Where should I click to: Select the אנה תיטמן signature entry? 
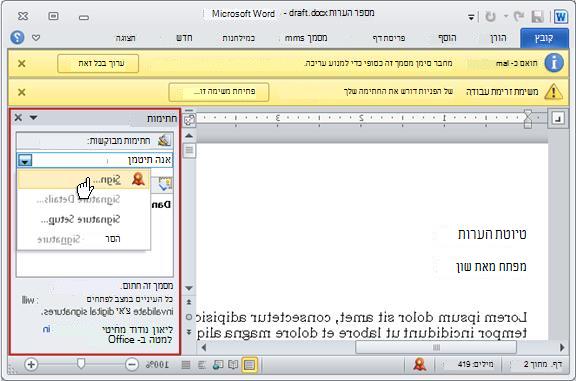[95, 160]
